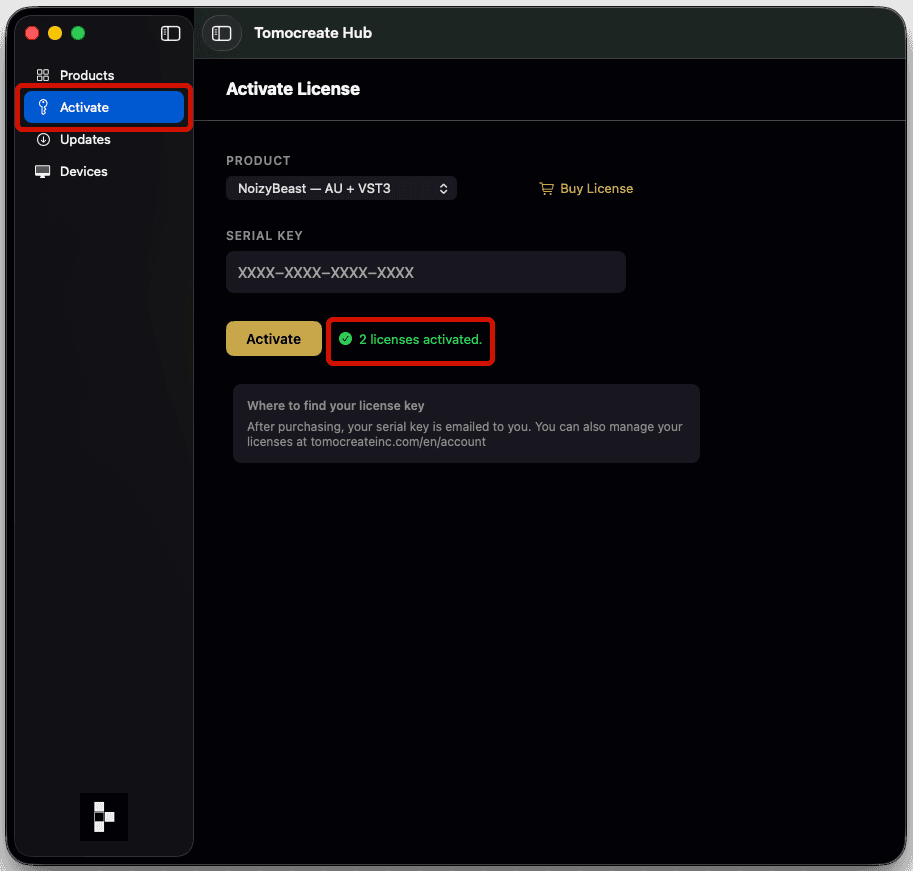Click the tomocreateinc.com/en/account text

tap(398, 442)
